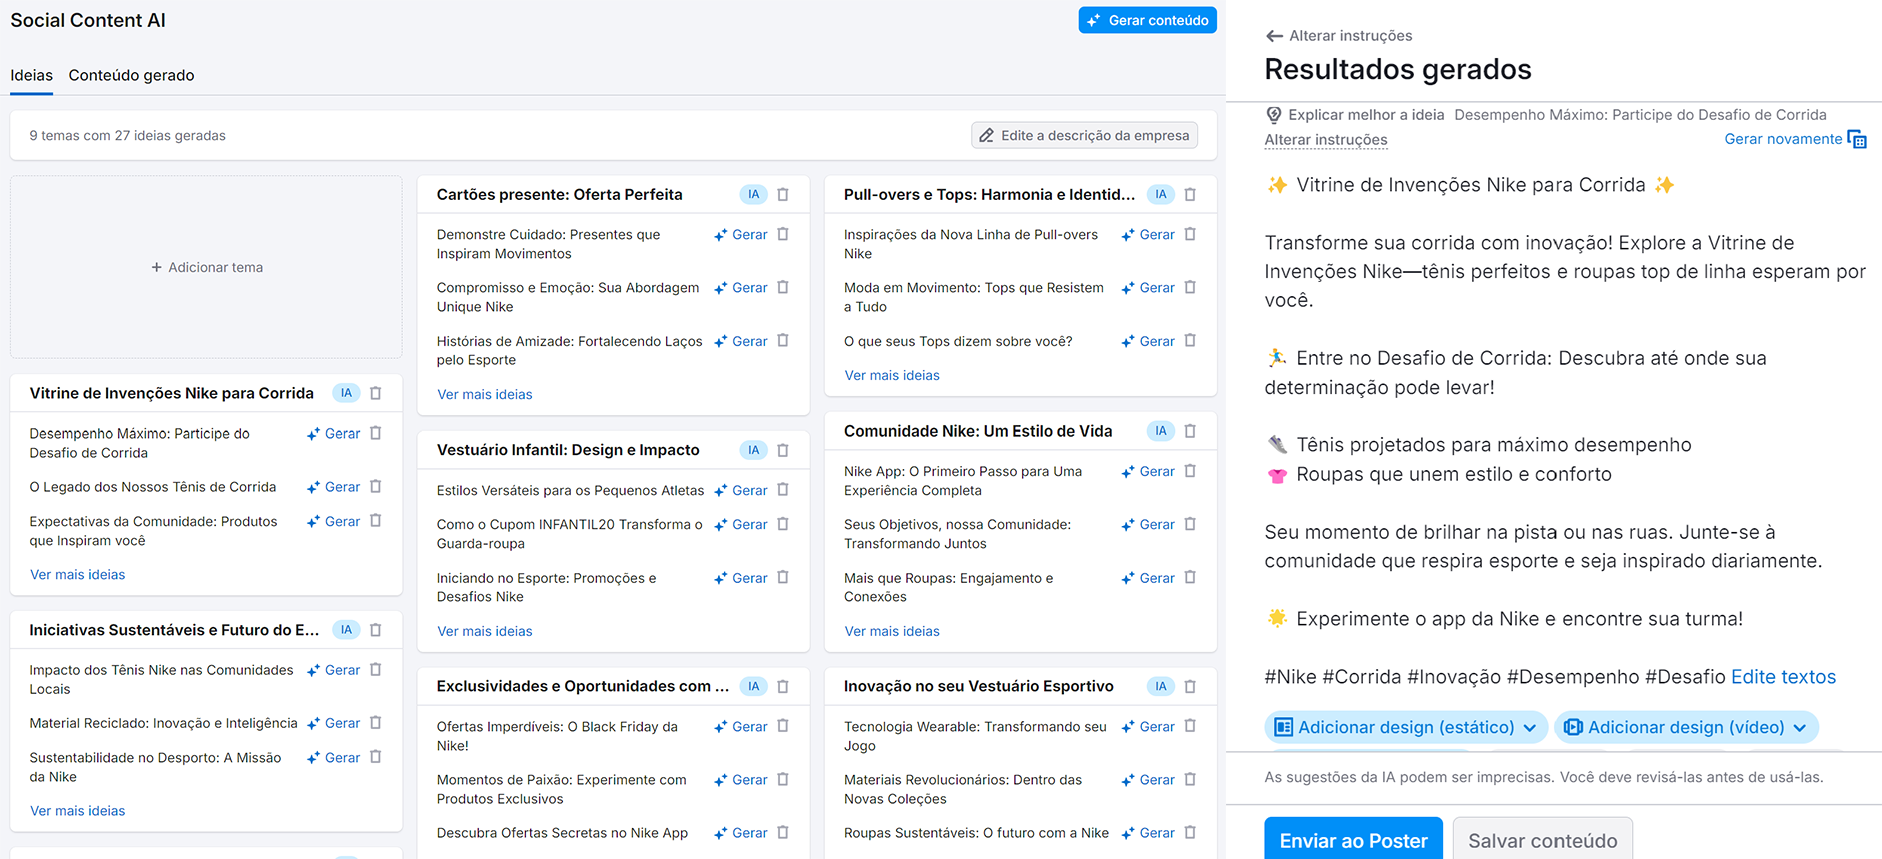Remove idea Estilos Versáteis para os Pequenos Atletas
Viewport: 1882px width, 859px height.
tap(783, 490)
